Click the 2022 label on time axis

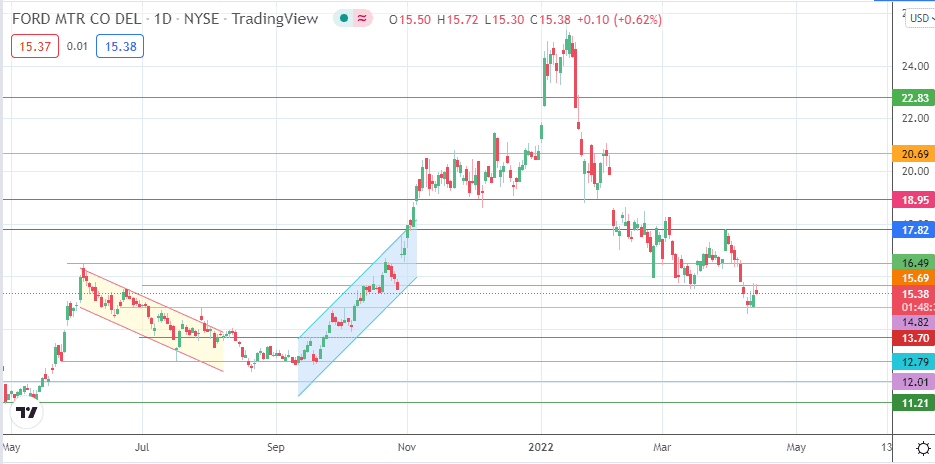542,447
